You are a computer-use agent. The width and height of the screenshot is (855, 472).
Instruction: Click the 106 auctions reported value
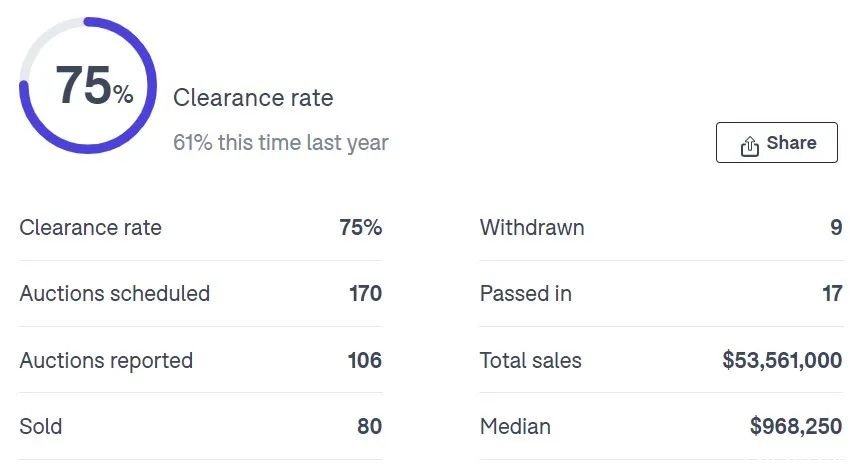(x=365, y=360)
